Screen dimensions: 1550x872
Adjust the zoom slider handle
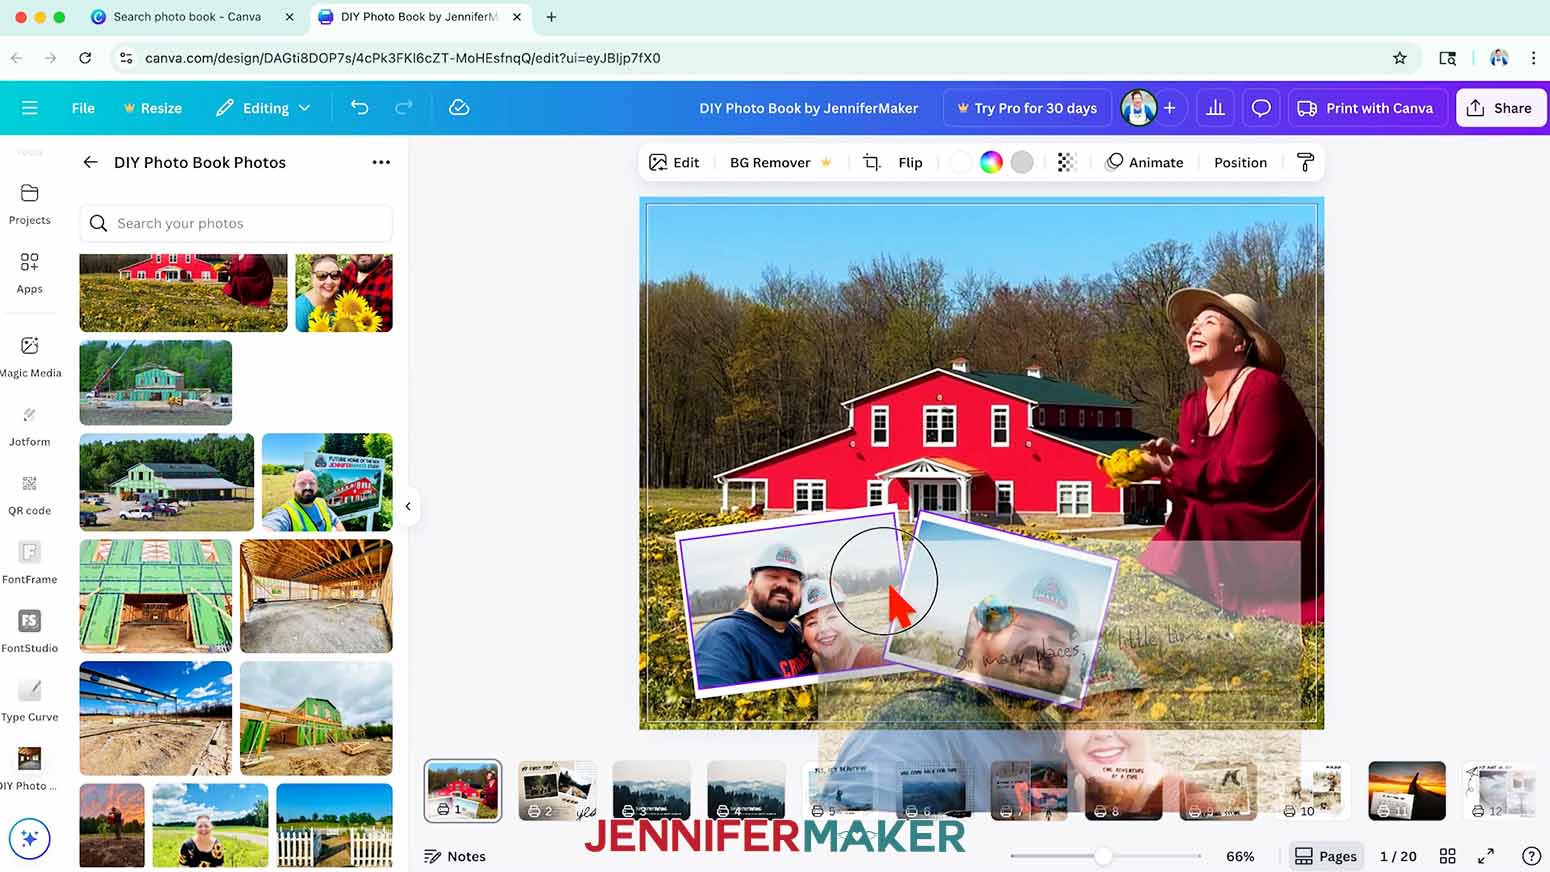click(x=1103, y=856)
